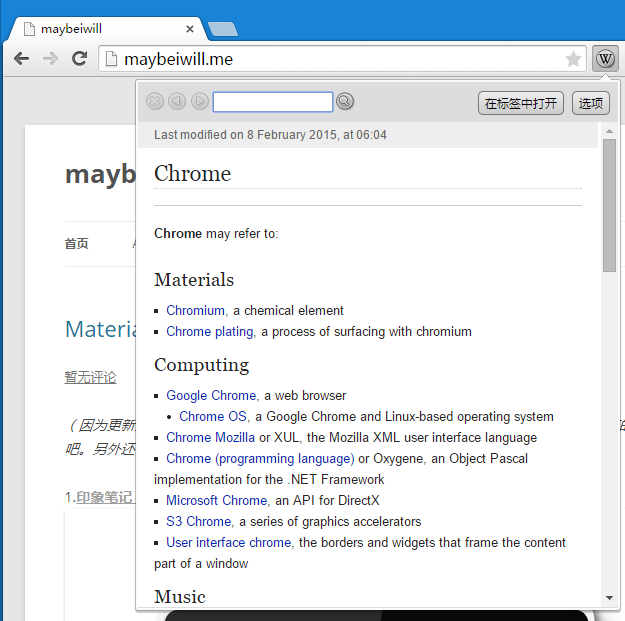625x621 pixels.
Task: Click the popup vertical scrollbar thumb
Action: [x=609, y=205]
